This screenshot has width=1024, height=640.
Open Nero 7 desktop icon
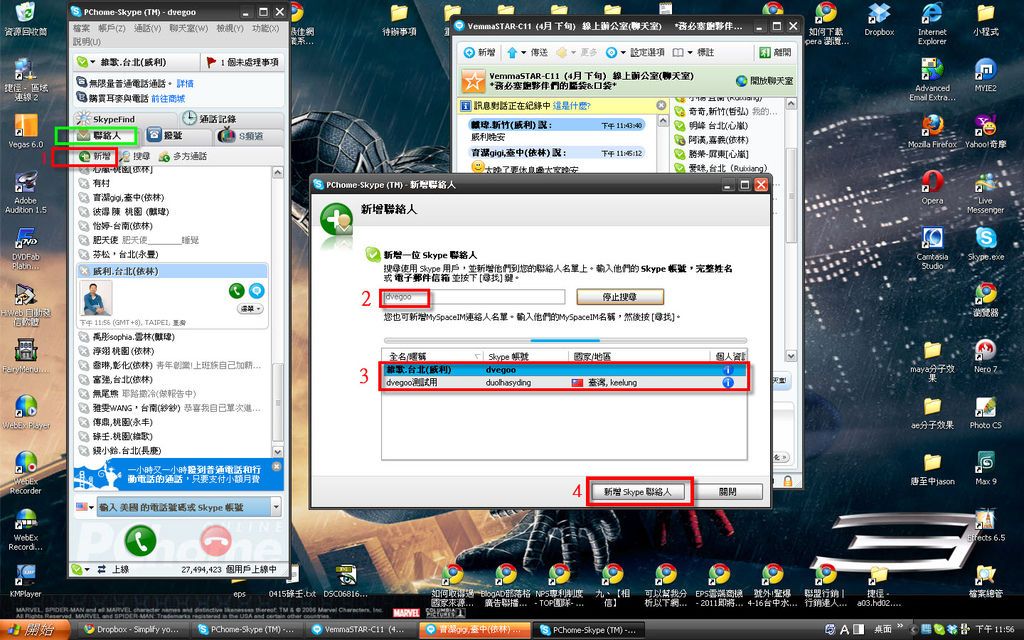[985, 356]
